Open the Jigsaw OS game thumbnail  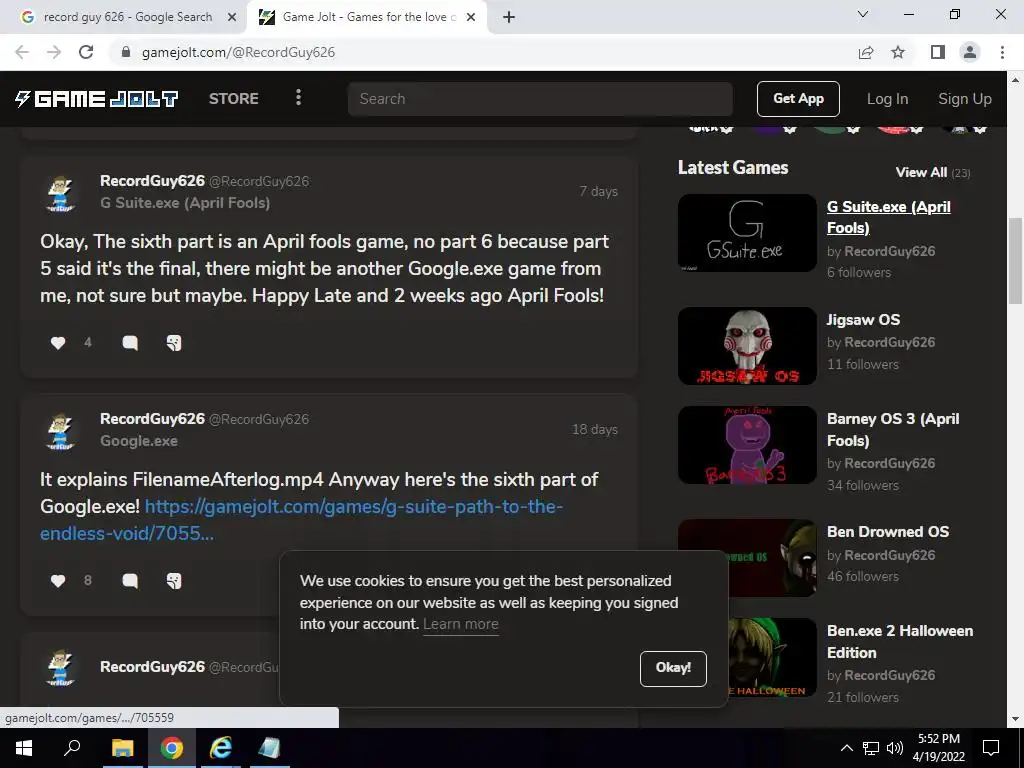(x=747, y=346)
